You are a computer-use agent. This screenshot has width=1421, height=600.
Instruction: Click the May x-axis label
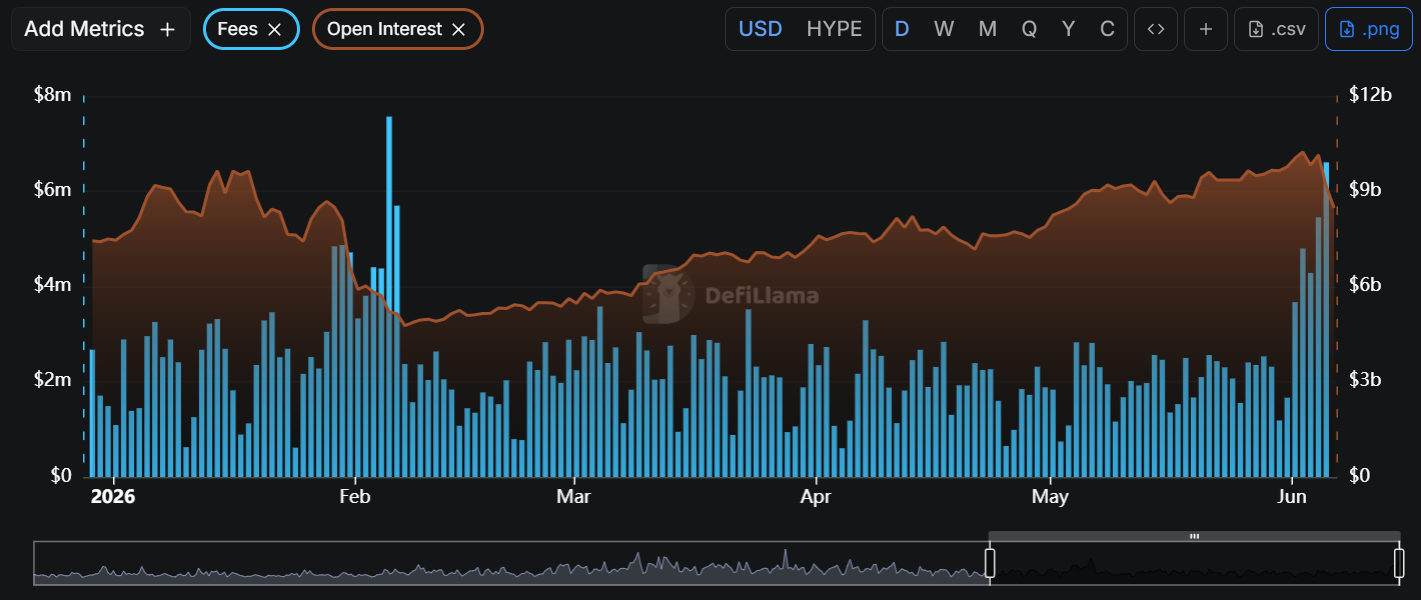pyautogui.click(x=1050, y=497)
